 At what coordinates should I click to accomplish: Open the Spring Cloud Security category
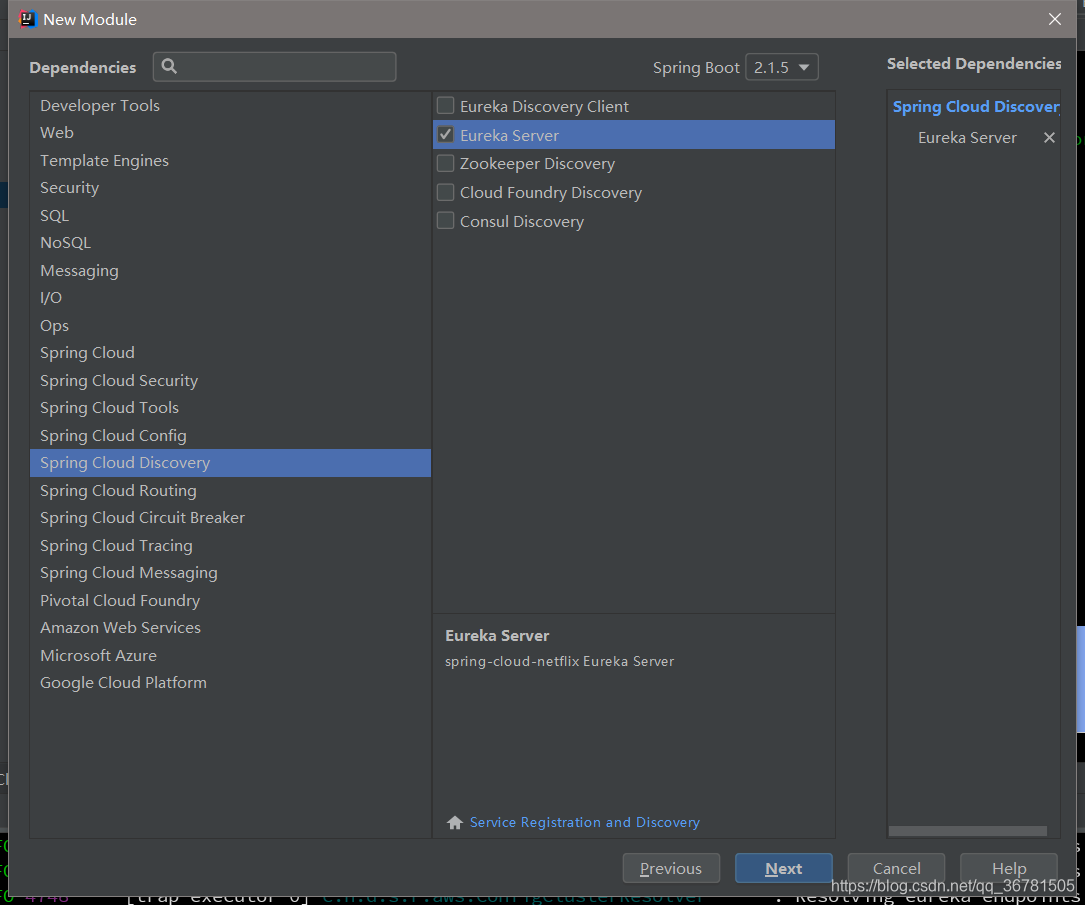click(x=230, y=381)
